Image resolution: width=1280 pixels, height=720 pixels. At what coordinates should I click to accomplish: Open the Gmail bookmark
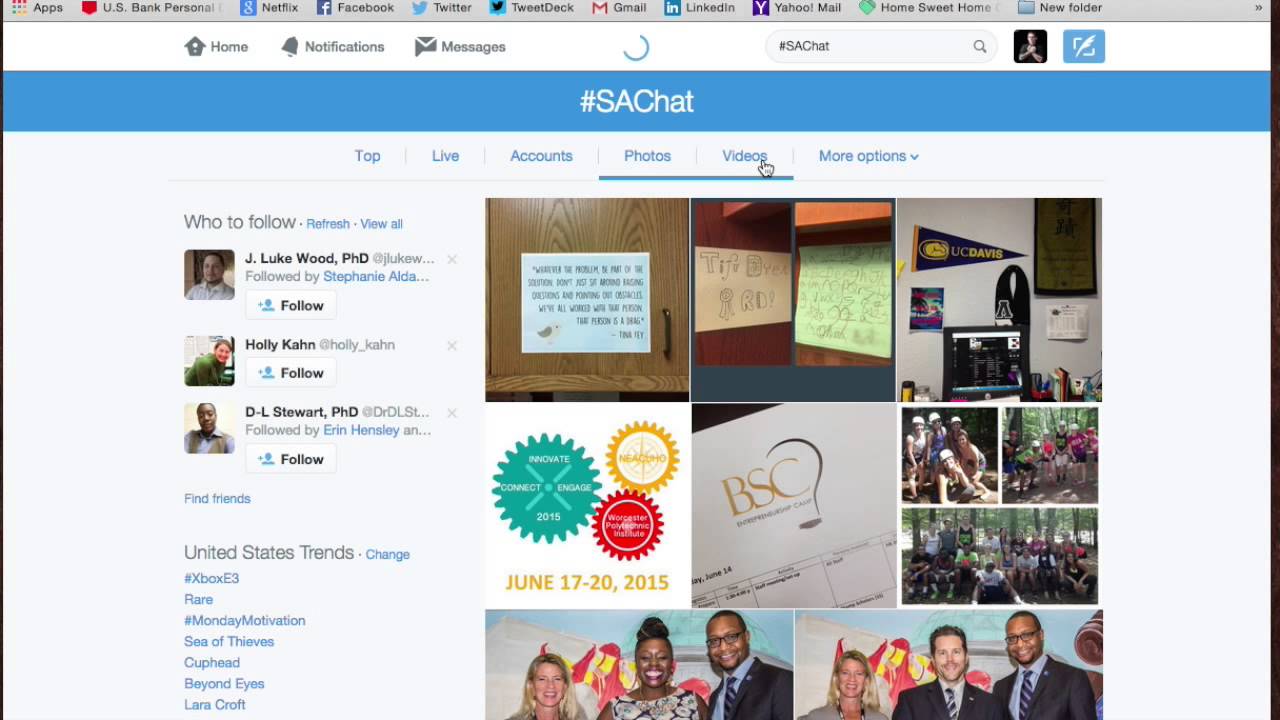(619, 7)
